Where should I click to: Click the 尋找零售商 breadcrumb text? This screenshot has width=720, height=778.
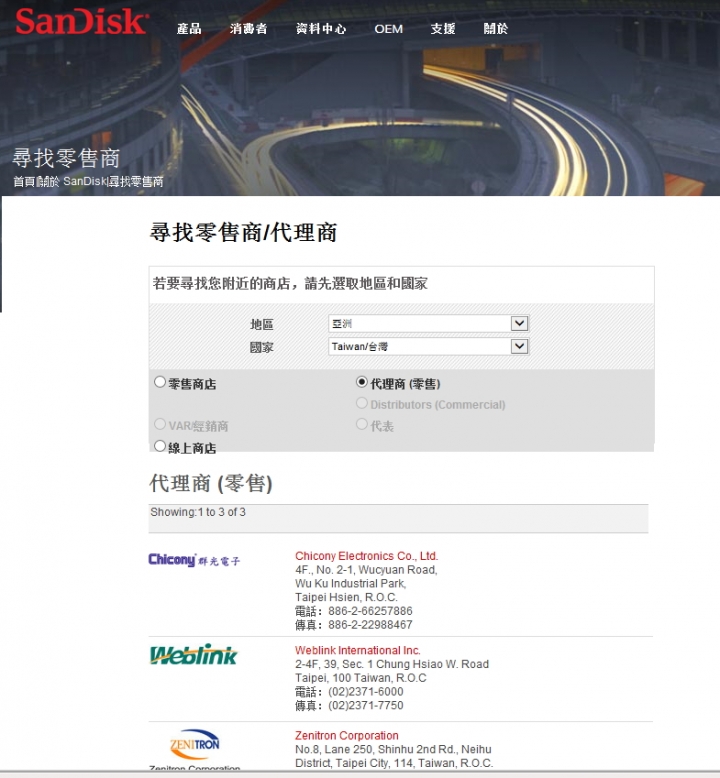[136, 182]
